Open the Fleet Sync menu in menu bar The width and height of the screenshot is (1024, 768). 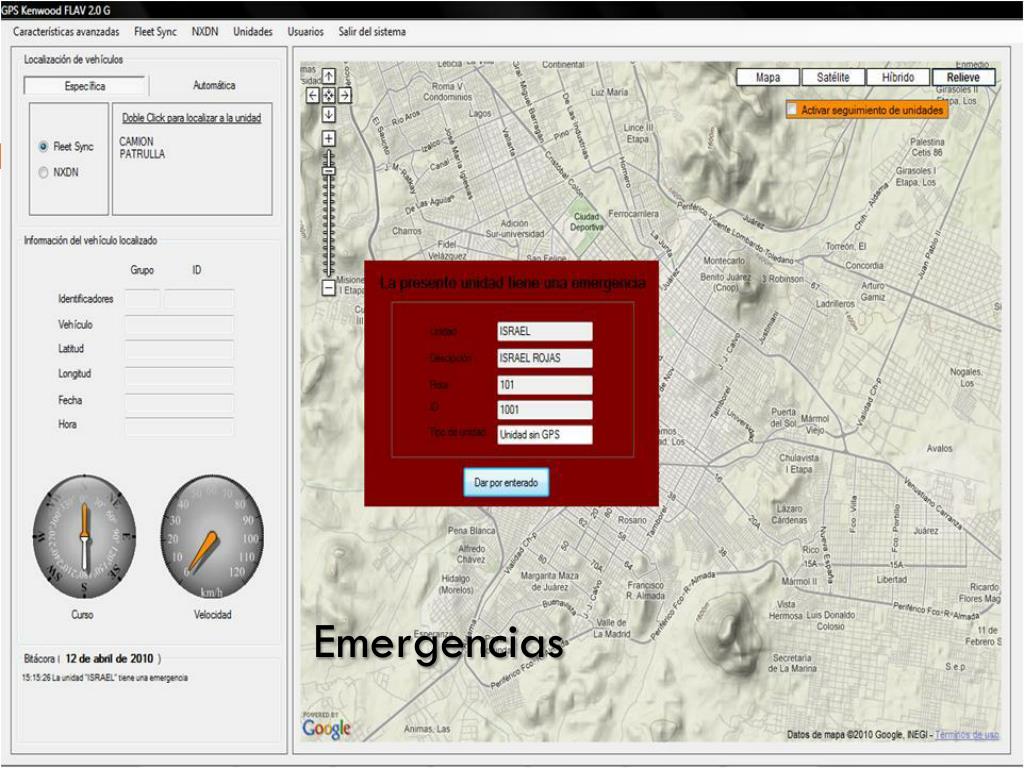coord(155,31)
